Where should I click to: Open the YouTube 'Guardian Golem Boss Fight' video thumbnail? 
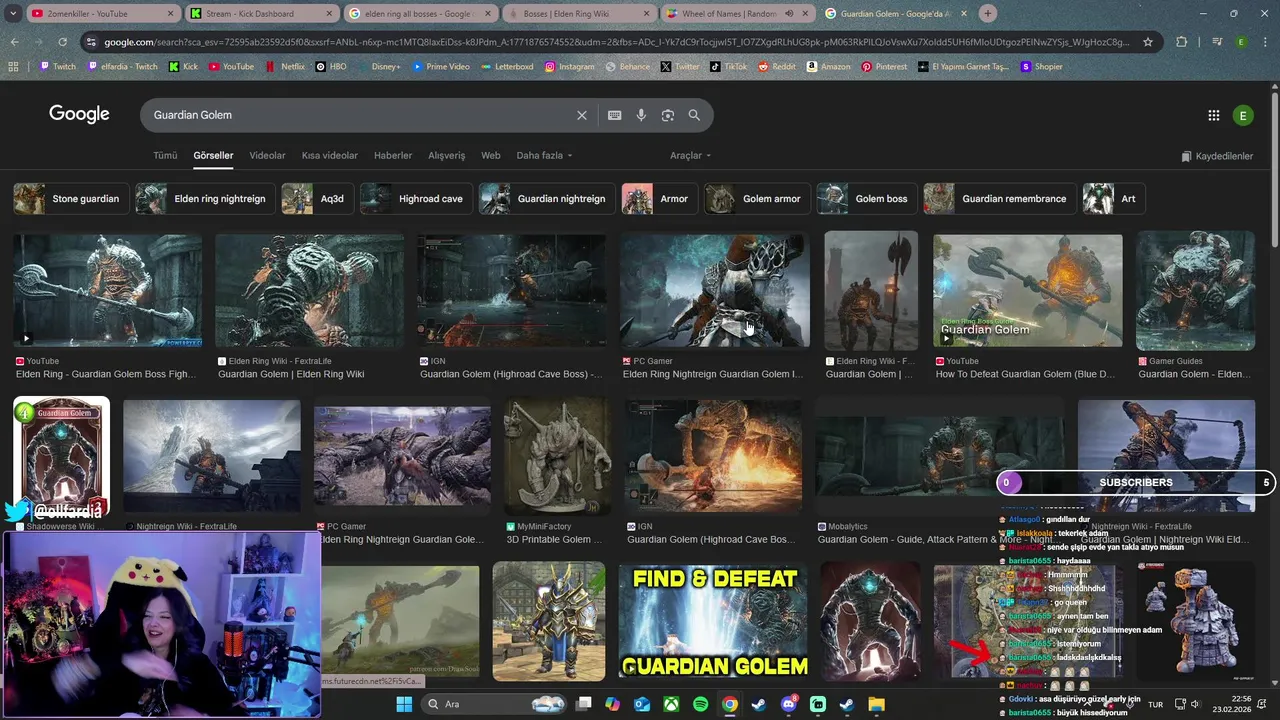pyautogui.click(x=108, y=290)
